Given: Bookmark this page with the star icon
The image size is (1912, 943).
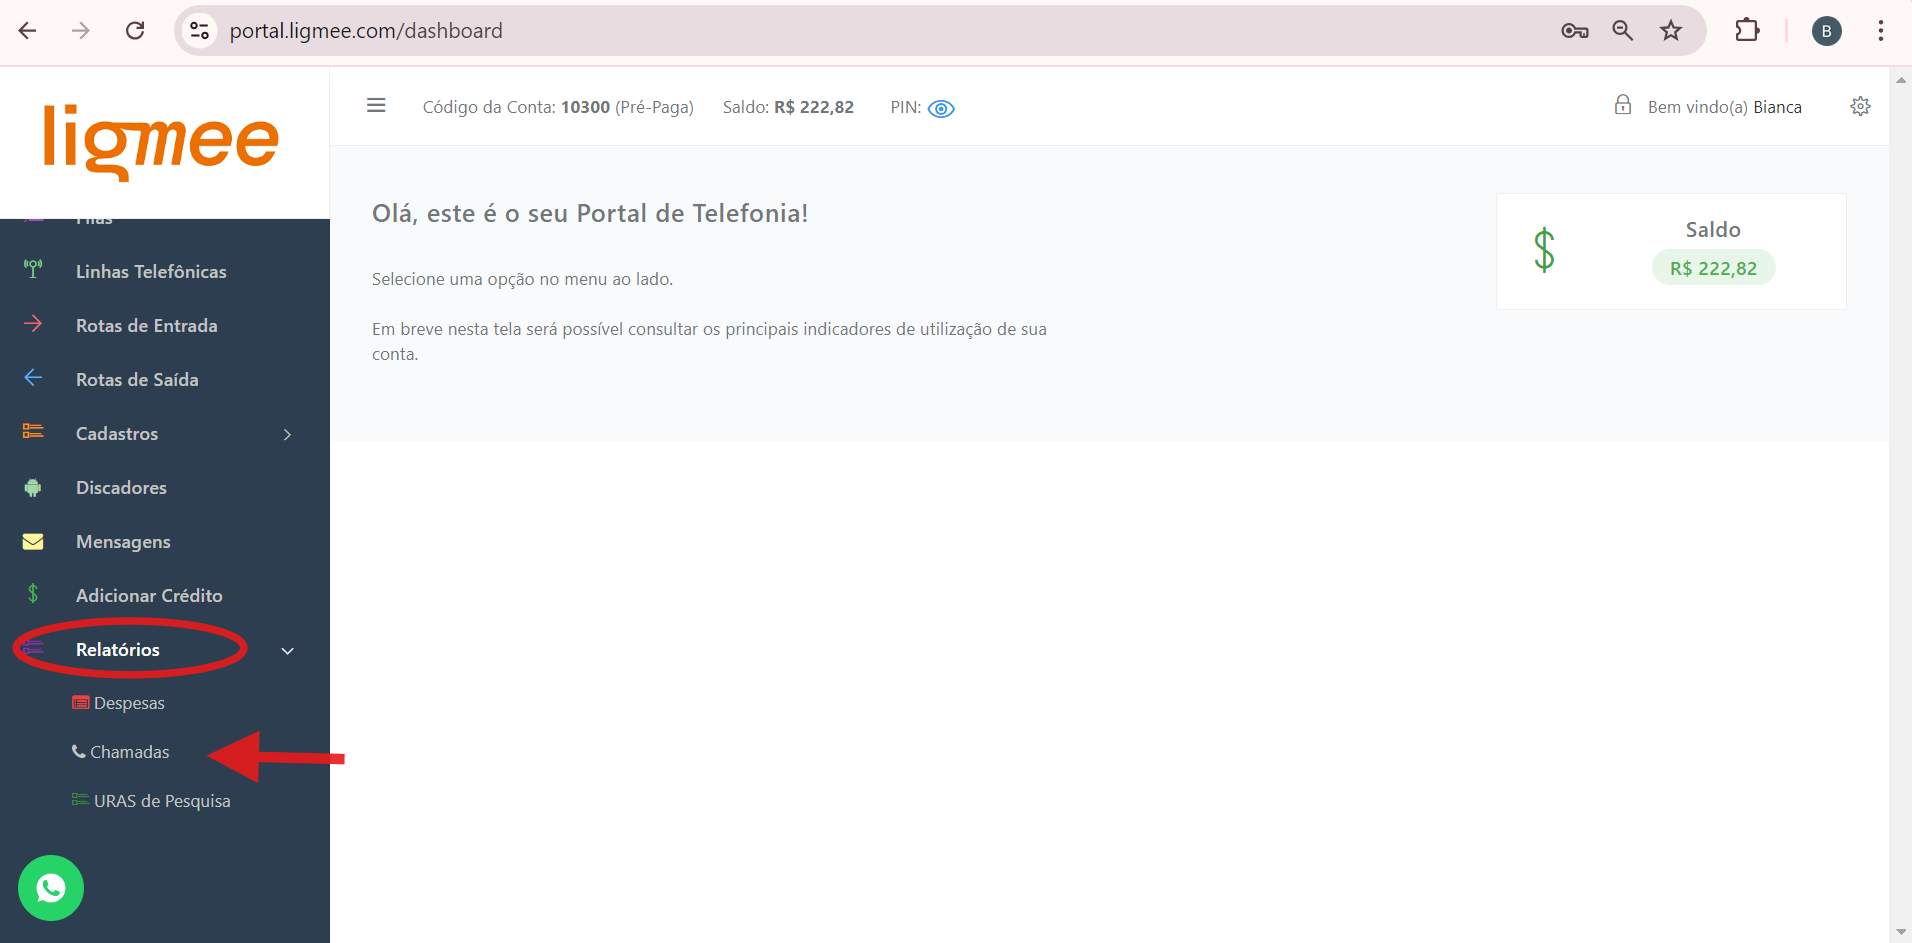Looking at the screenshot, I should pos(1670,31).
